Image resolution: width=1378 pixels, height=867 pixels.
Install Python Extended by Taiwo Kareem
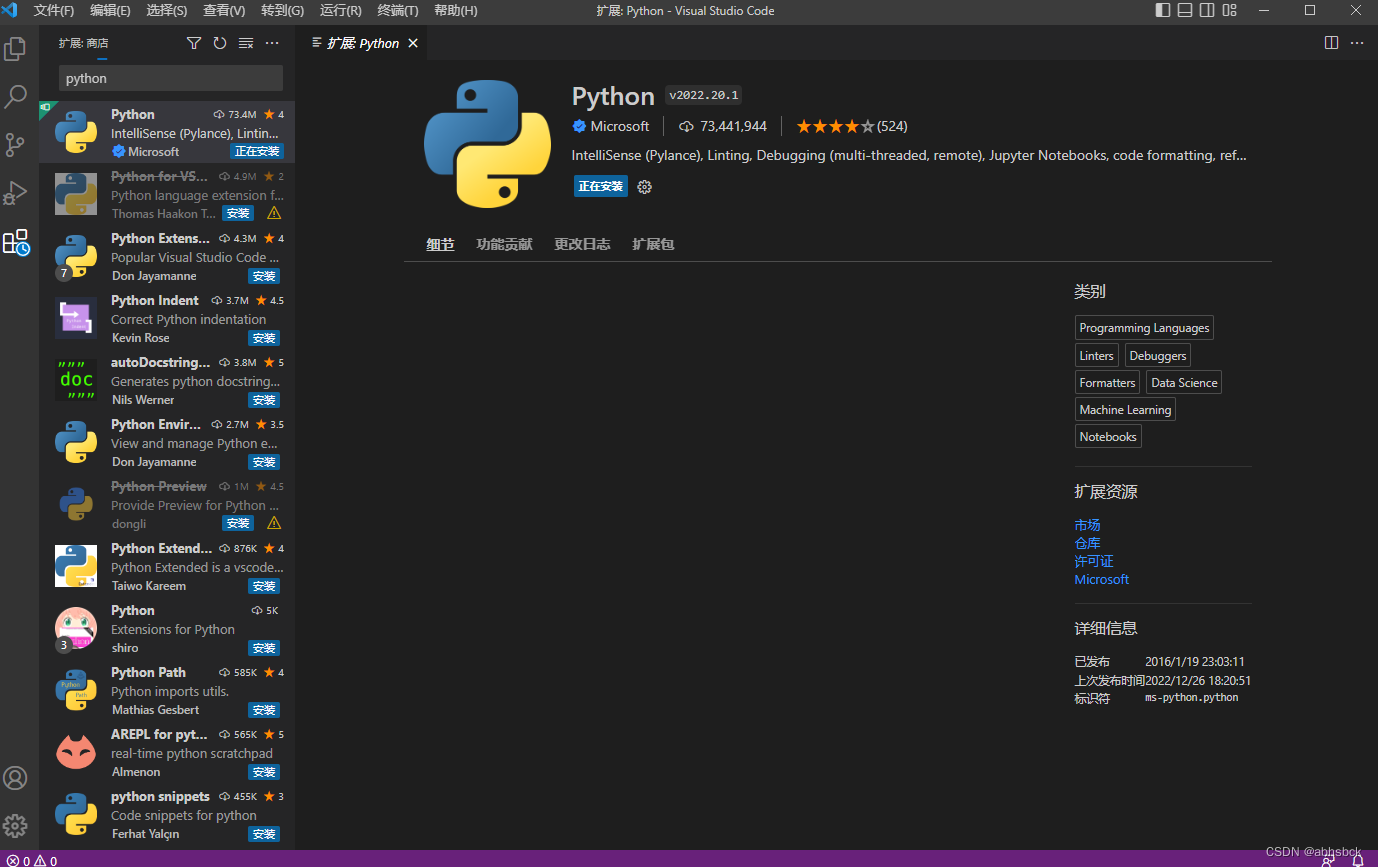[x=264, y=586]
